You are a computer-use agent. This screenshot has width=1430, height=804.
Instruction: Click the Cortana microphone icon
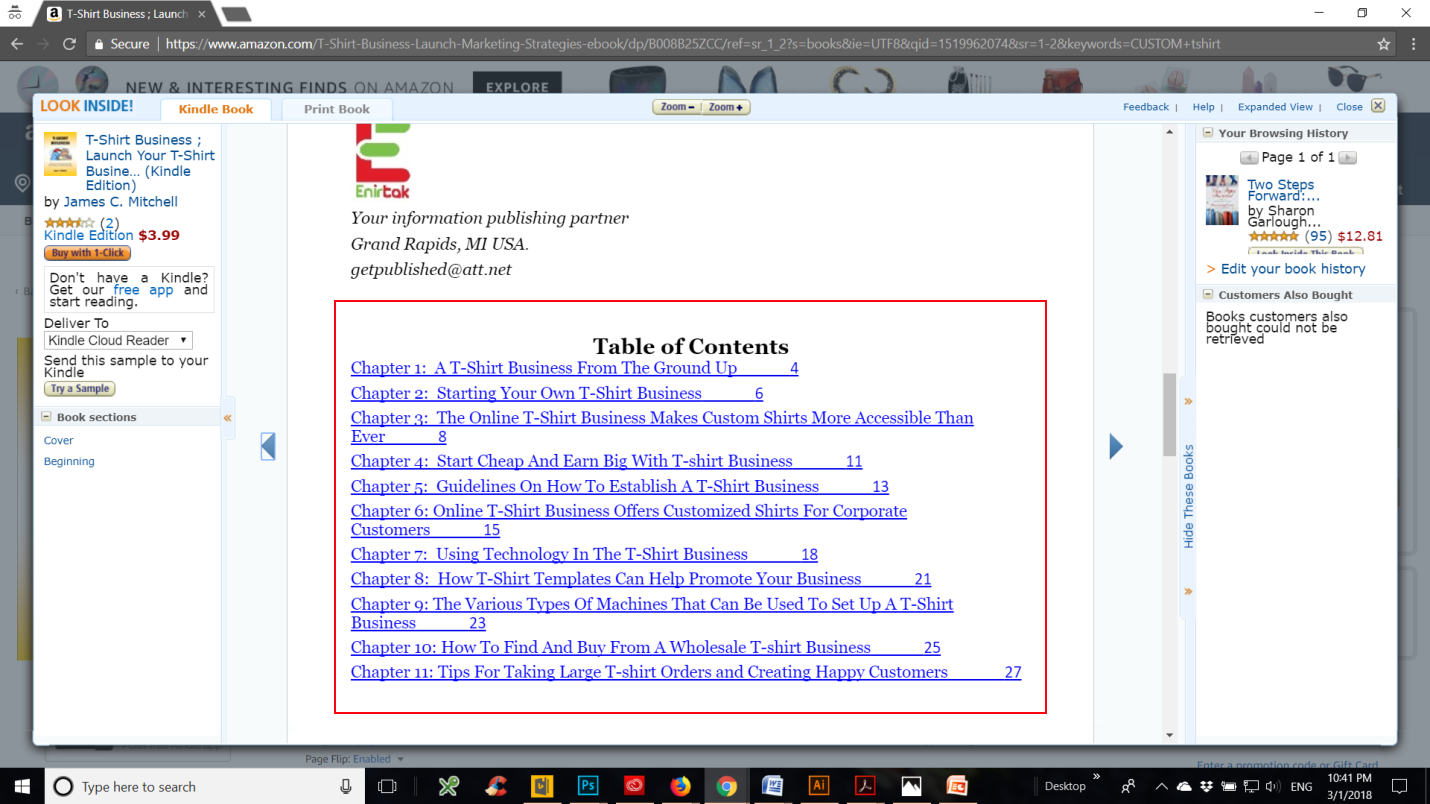pyautogui.click(x=346, y=787)
